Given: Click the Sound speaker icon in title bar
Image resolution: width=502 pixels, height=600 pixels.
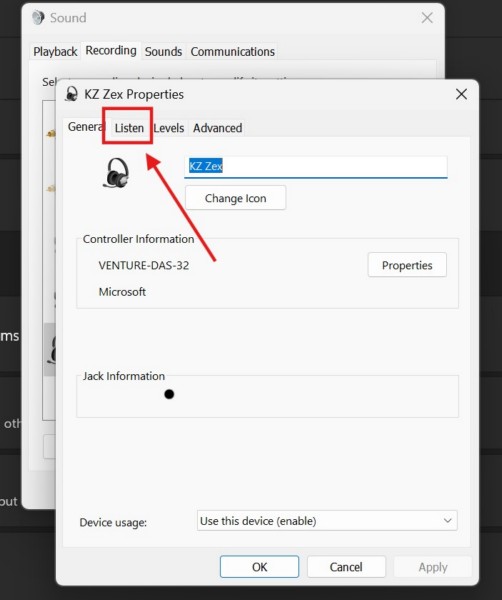Looking at the screenshot, I should click(x=38, y=18).
